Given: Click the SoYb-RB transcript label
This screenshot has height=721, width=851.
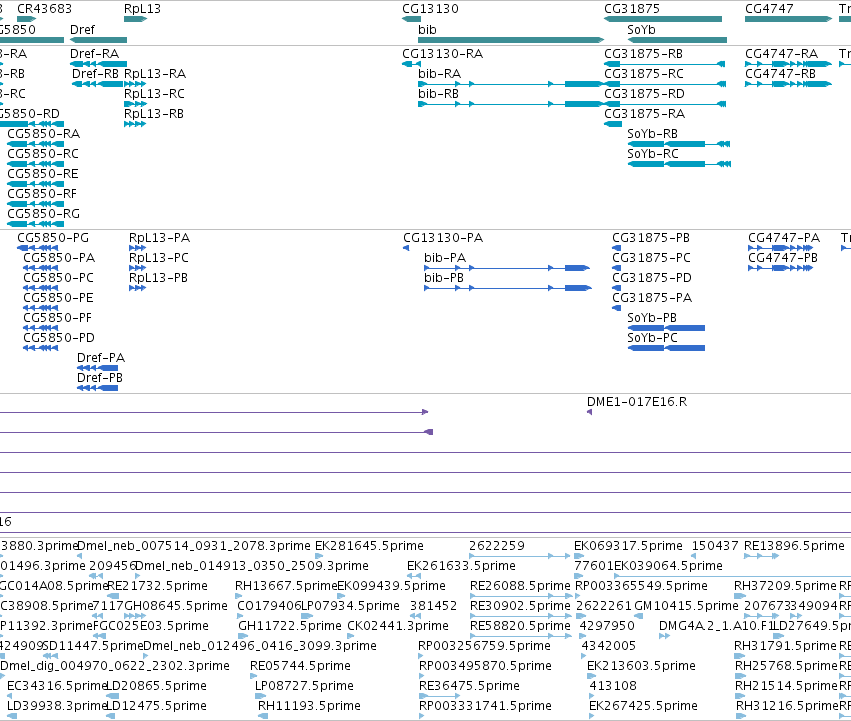Looking at the screenshot, I should [652, 134].
